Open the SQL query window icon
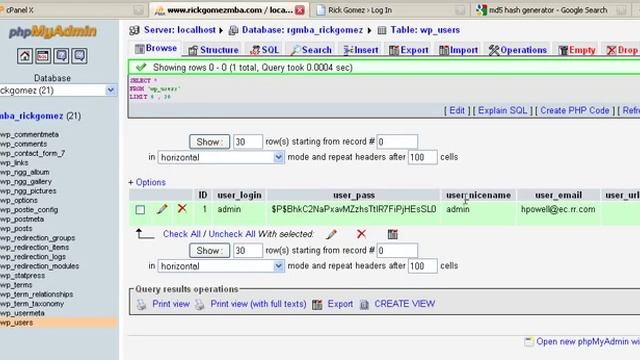Viewport: 640px width, 360px height. (x=43, y=56)
